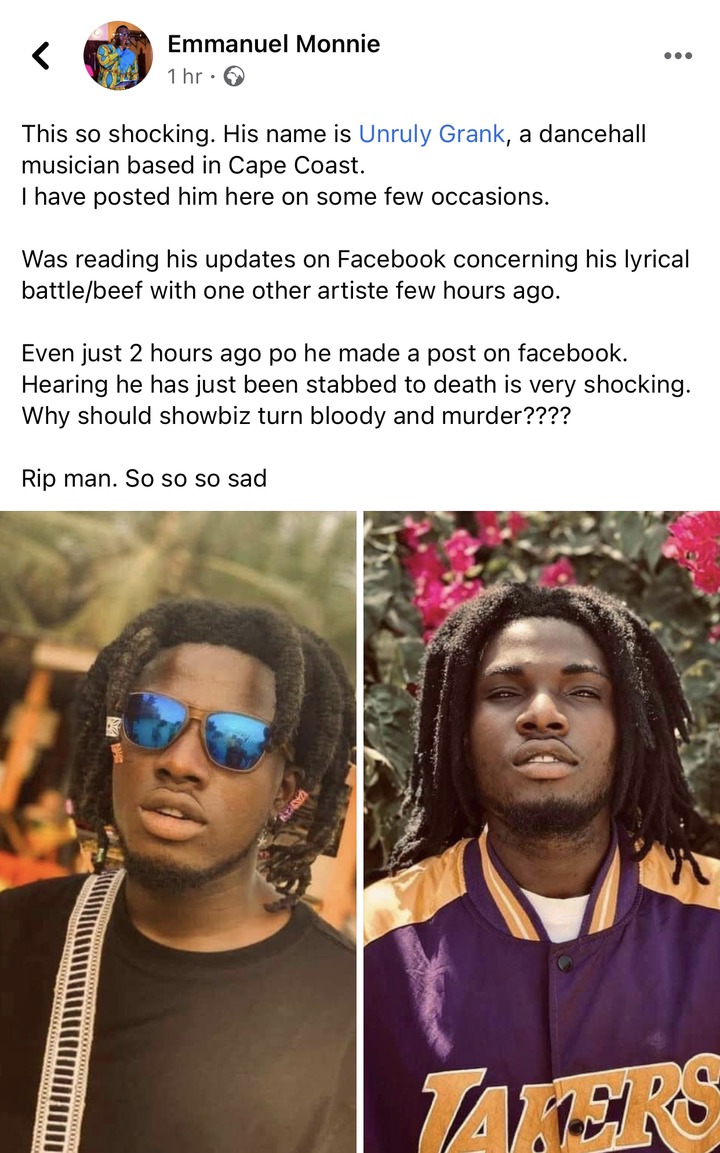Image resolution: width=720 pixels, height=1153 pixels.
Task: Tap the blue mirrored sunglasses in photo
Action: tap(197, 730)
